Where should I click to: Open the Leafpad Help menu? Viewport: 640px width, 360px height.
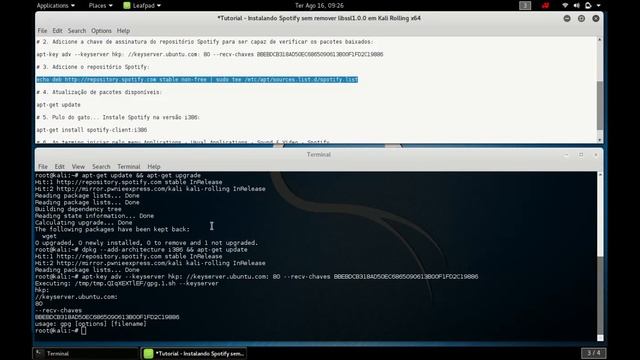(x=123, y=31)
